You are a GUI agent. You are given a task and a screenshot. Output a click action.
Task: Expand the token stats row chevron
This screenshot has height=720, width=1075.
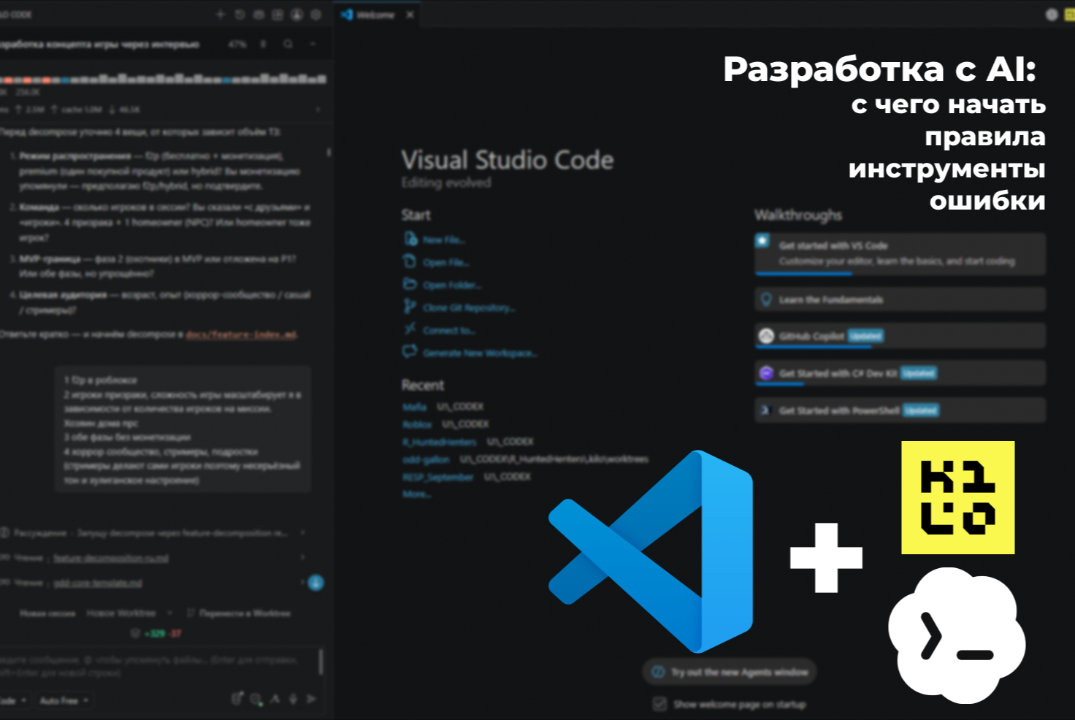(317, 109)
